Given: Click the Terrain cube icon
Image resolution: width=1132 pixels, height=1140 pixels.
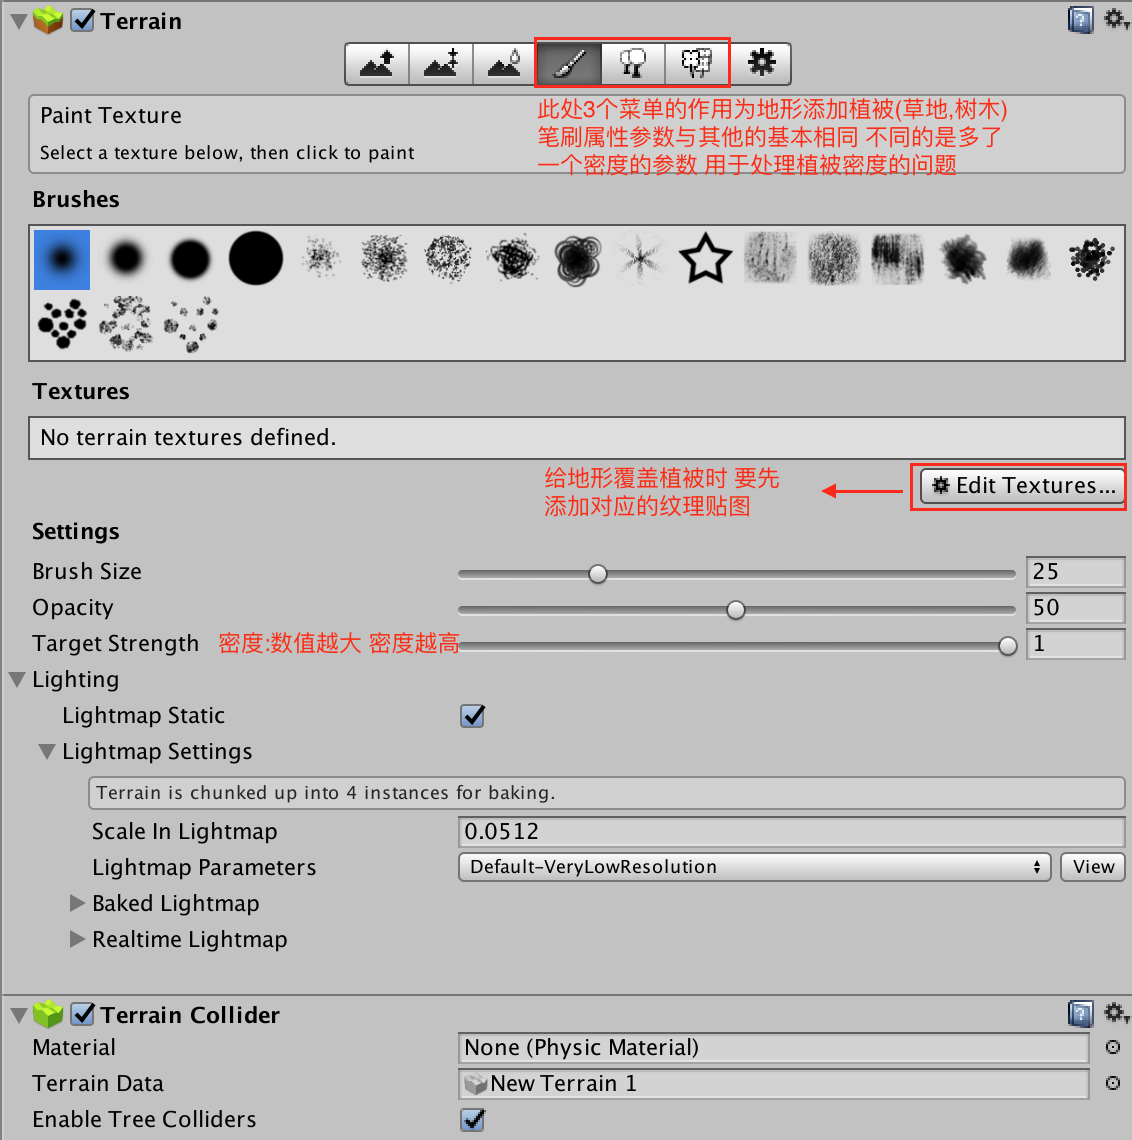Looking at the screenshot, I should [48, 20].
